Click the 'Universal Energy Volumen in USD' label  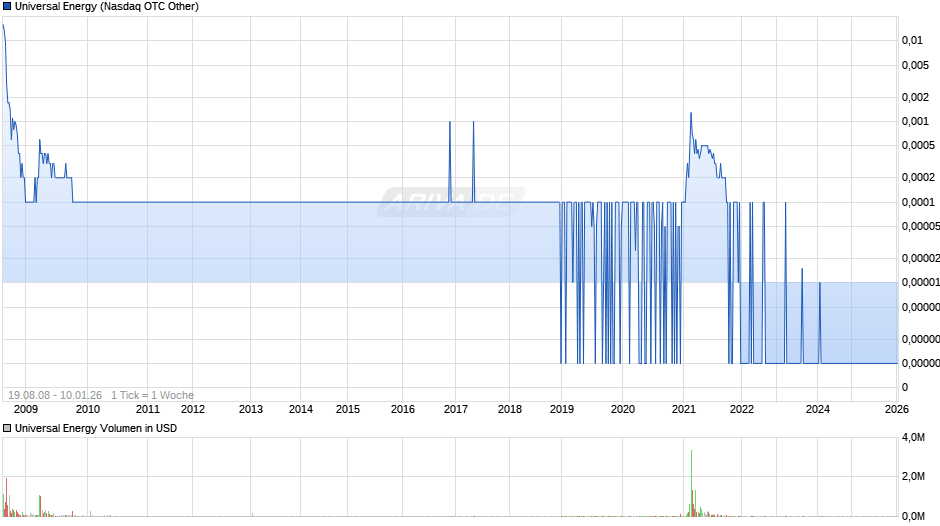pos(96,428)
